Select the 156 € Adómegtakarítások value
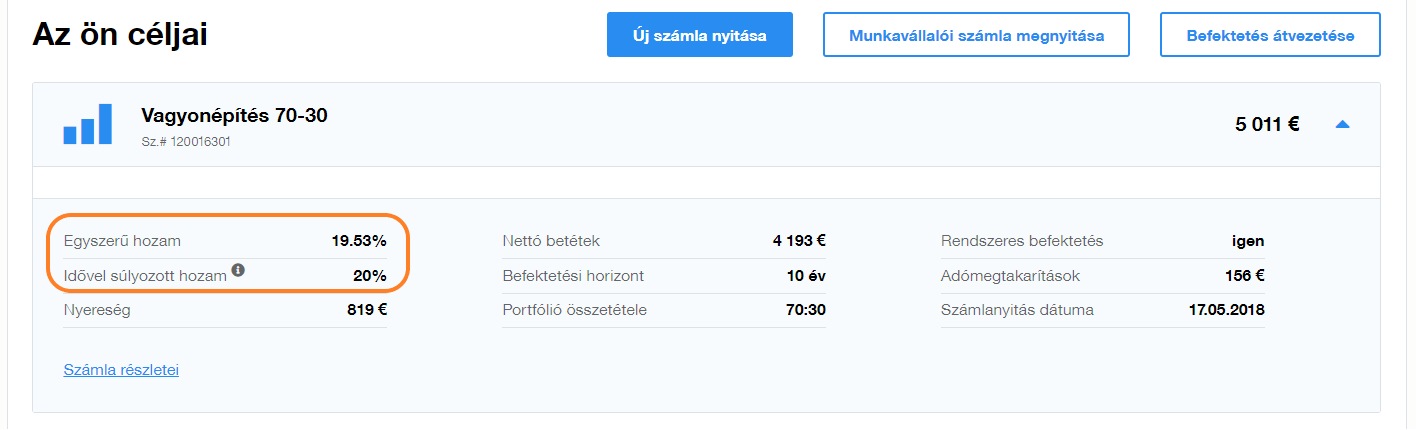 pyautogui.click(x=1245, y=276)
